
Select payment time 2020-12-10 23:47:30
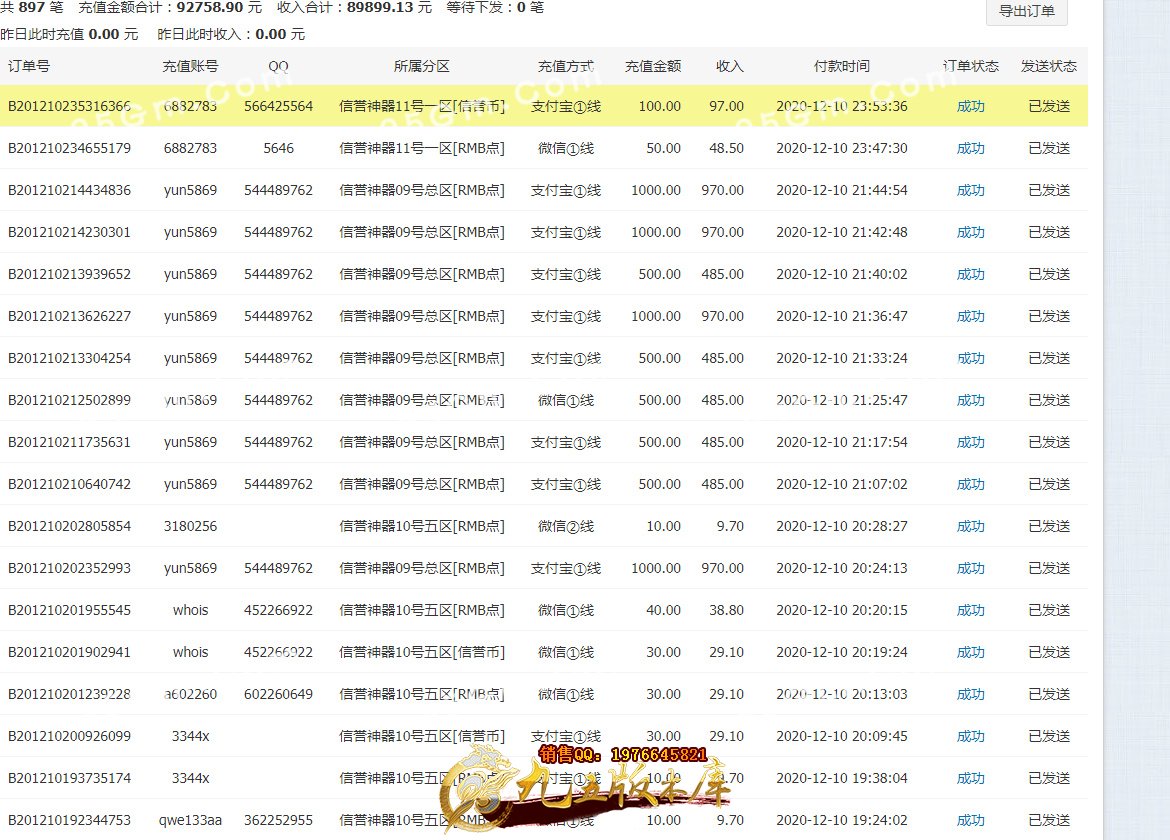[x=842, y=148]
